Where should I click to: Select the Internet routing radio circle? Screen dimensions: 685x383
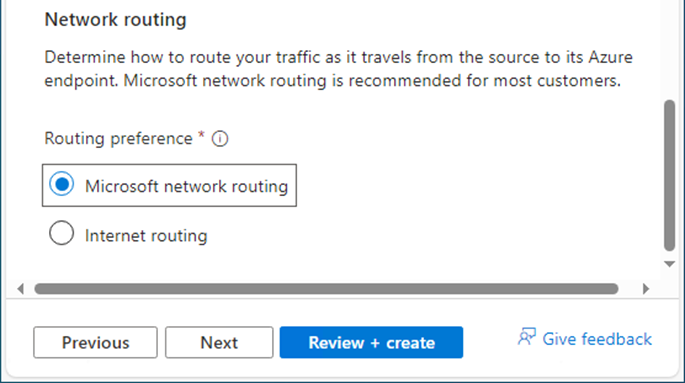[62, 233]
